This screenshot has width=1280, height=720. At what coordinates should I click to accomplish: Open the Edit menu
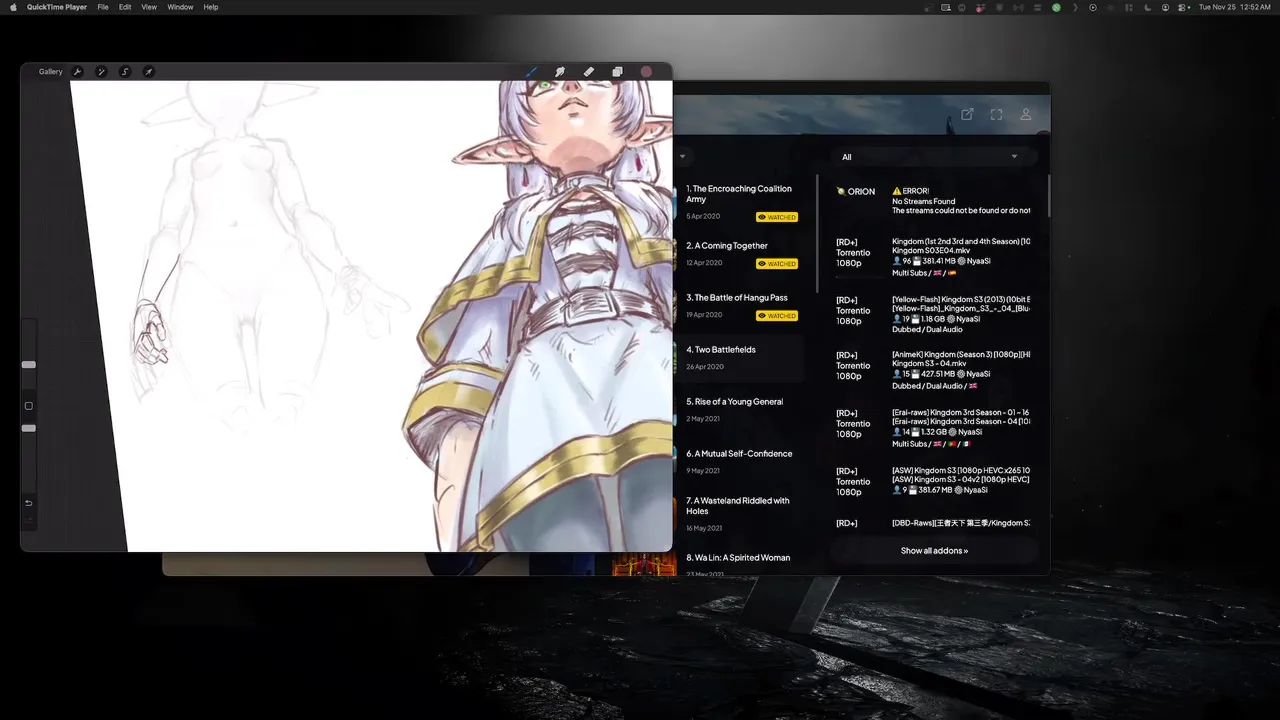(125, 7)
